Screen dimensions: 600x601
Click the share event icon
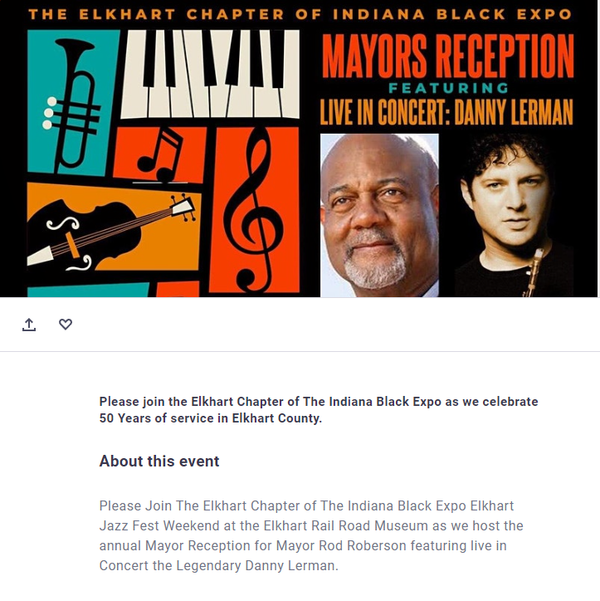(x=29, y=324)
